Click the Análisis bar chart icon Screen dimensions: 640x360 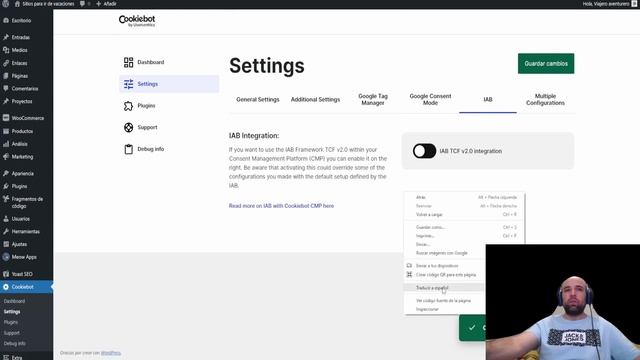click(6, 144)
